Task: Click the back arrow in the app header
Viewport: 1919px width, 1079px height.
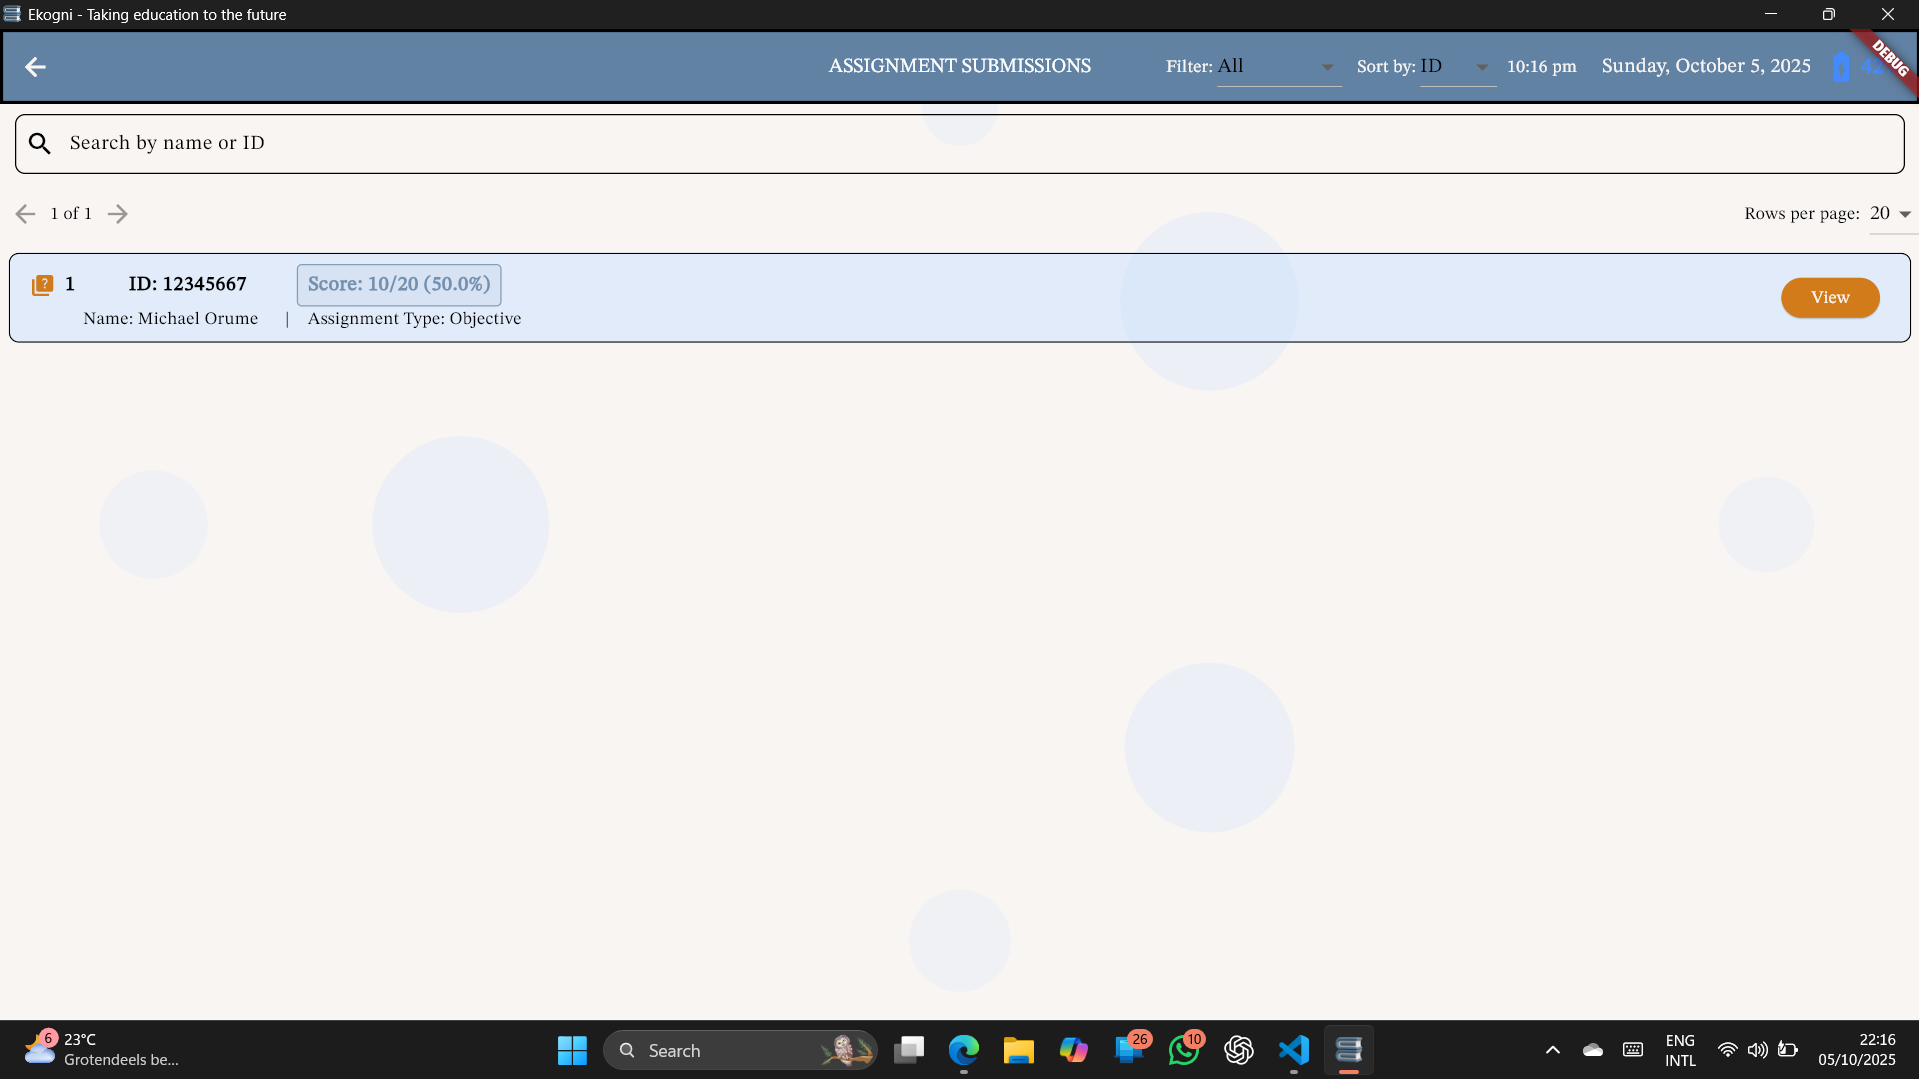Action: [36, 66]
